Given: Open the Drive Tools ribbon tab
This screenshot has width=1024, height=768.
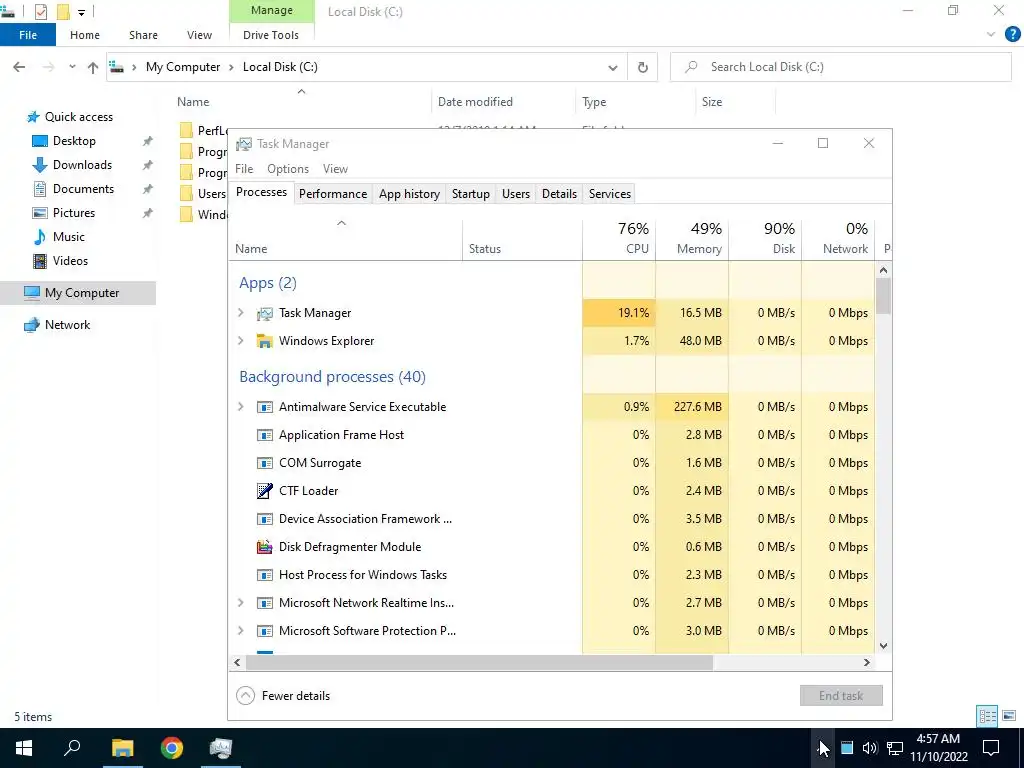Looking at the screenshot, I should [x=271, y=35].
